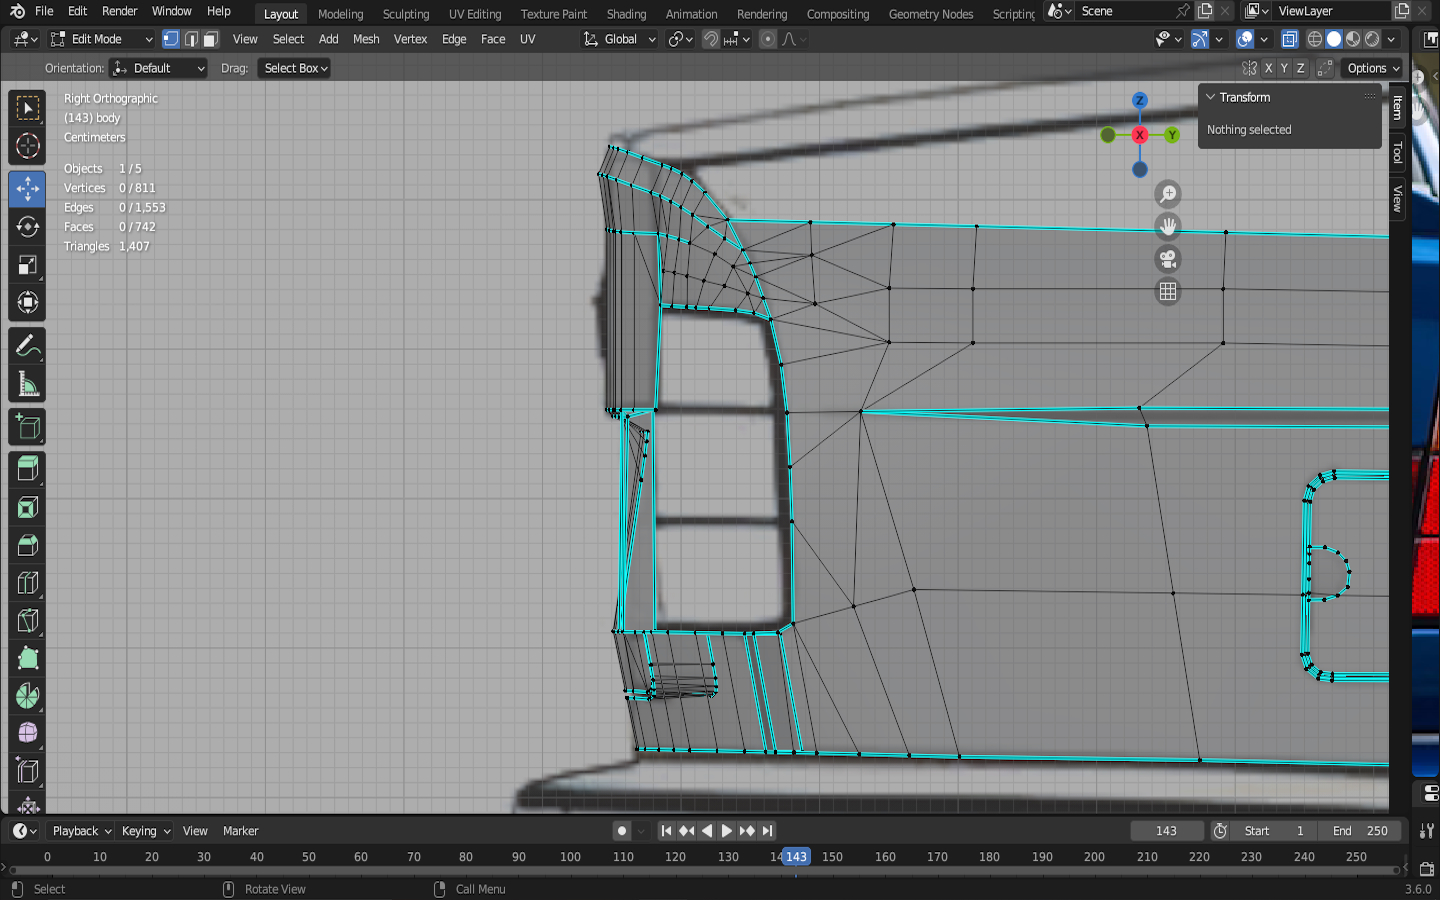The width and height of the screenshot is (1440, 900).
Task: Toggle X axis mirror option
Action: click(1268, 68)
